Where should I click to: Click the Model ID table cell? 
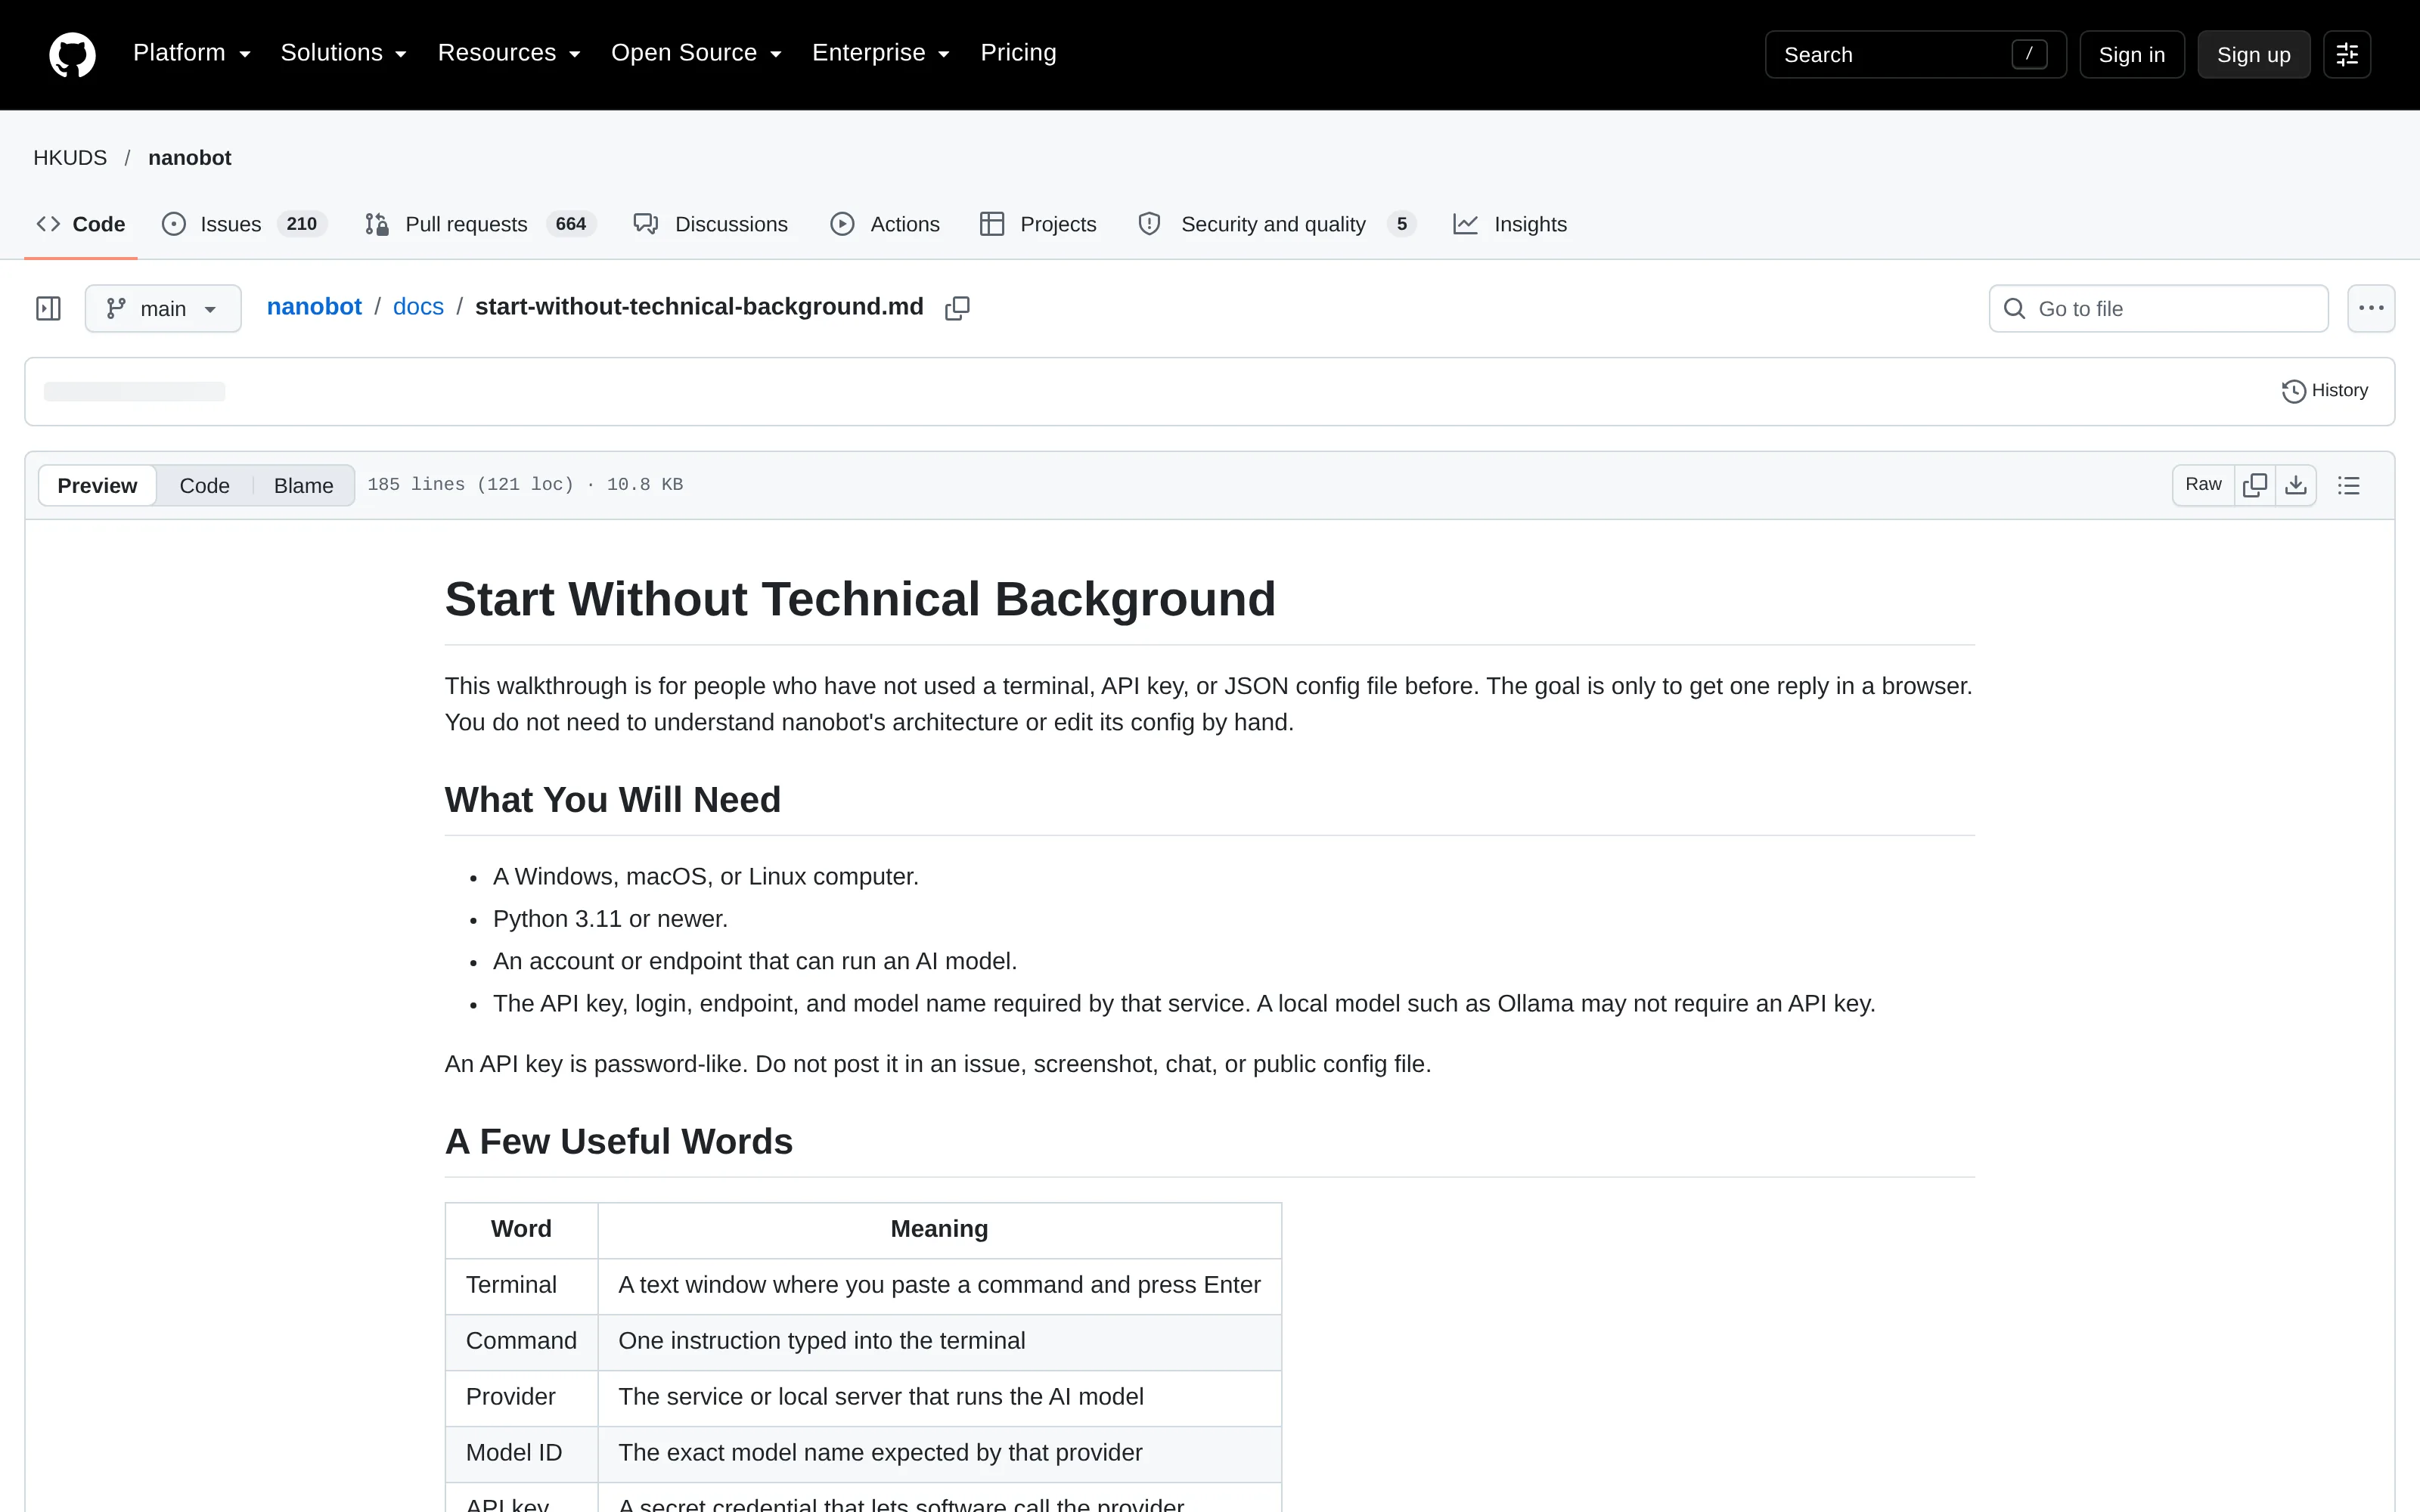(x=521, y=1453)
